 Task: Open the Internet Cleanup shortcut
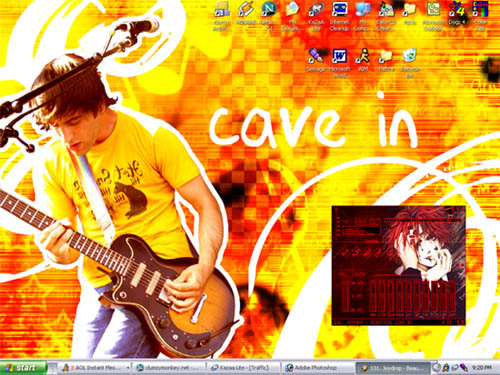coord(339,16)
